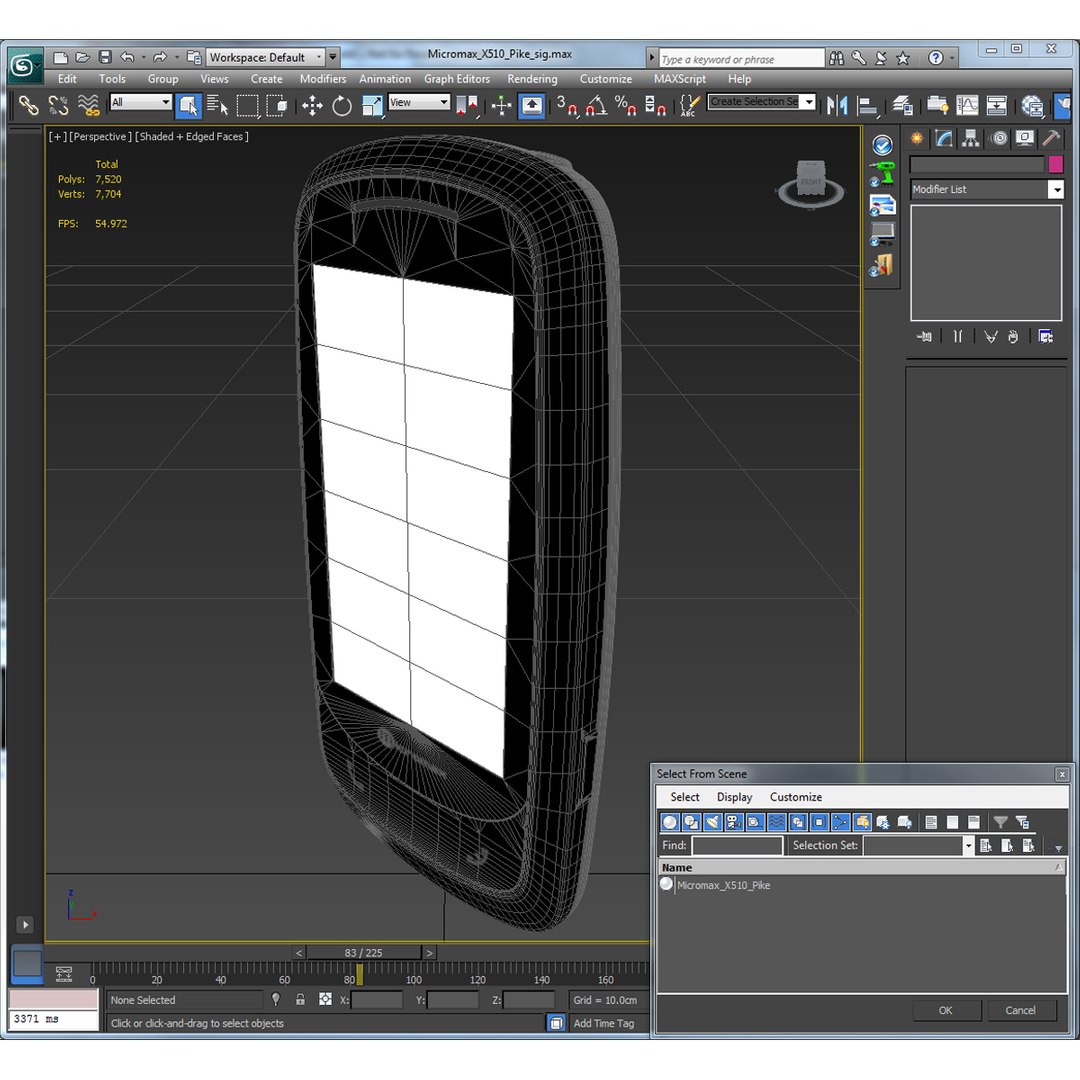This screenshot has height=1080, width=1080.
Task: Click OK in Select From Scene dialog
Action: coord(946,1010)
